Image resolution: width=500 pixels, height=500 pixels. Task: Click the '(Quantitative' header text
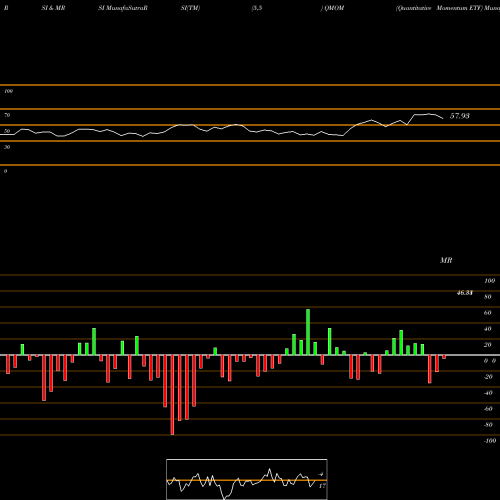414,8
